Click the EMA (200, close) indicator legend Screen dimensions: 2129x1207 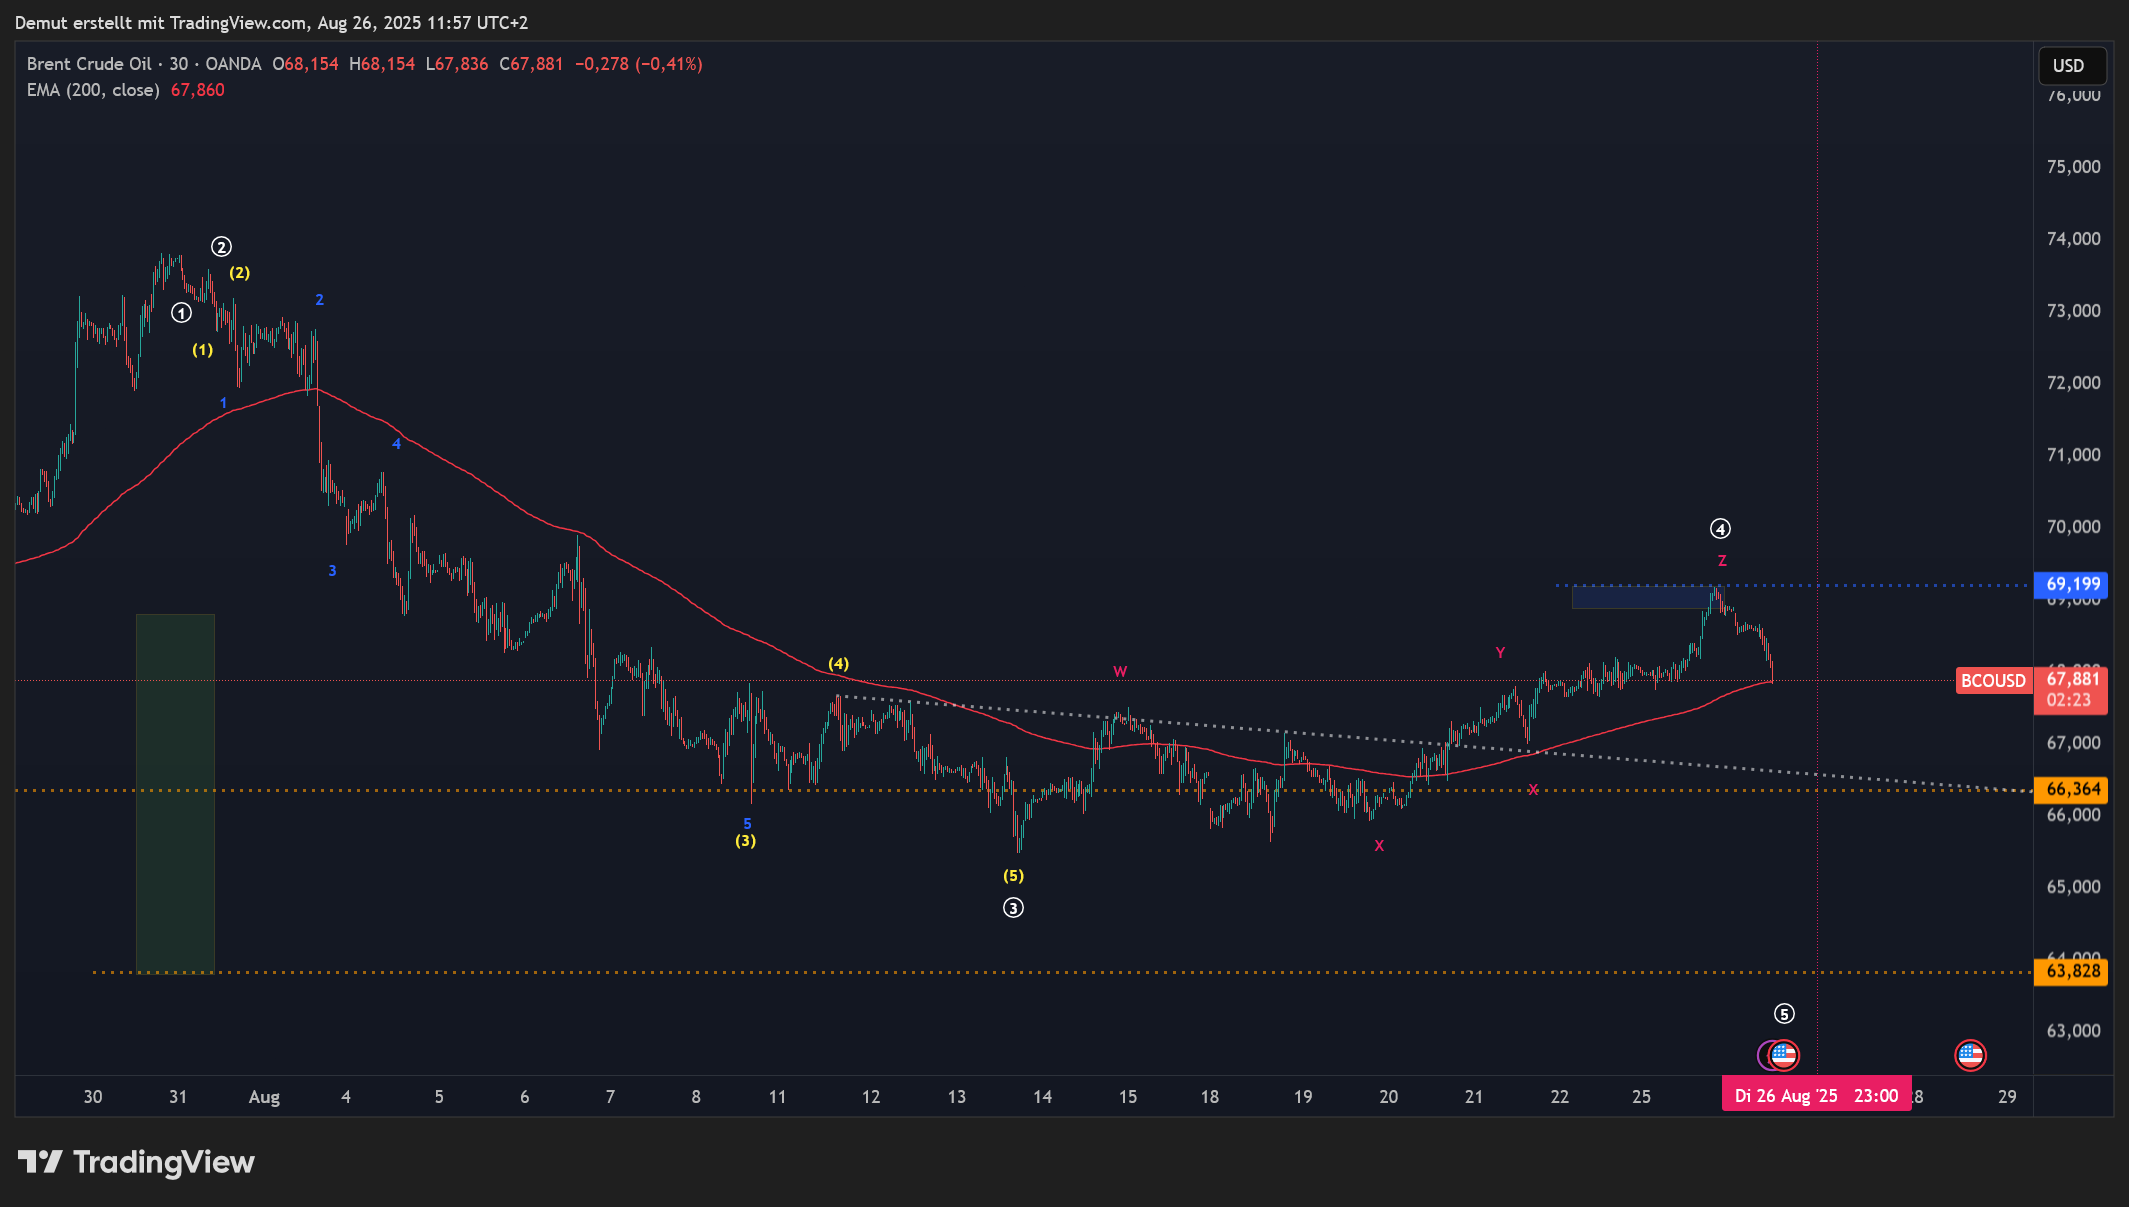[x=93, y=90]
